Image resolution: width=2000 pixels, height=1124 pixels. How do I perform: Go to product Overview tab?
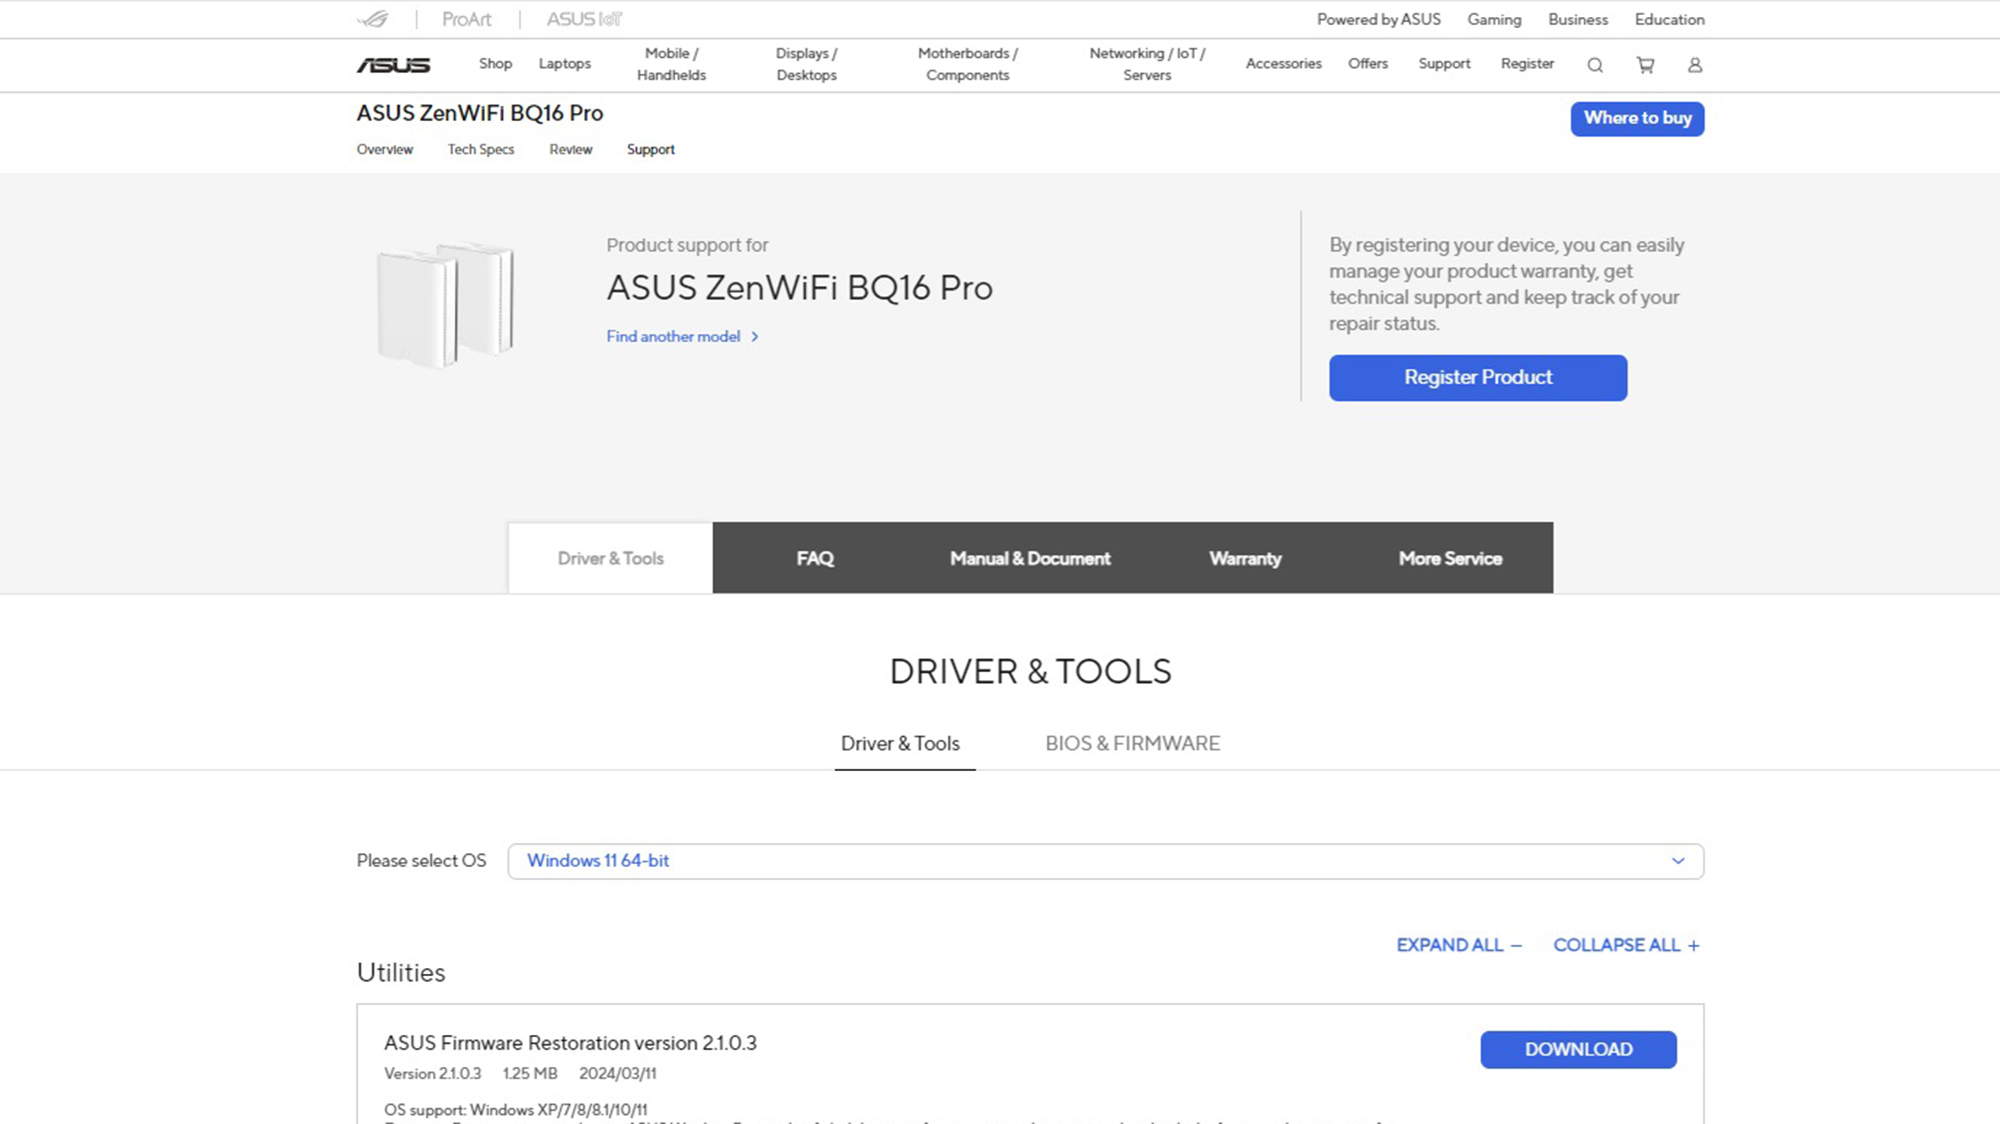[x=384, y=149]
